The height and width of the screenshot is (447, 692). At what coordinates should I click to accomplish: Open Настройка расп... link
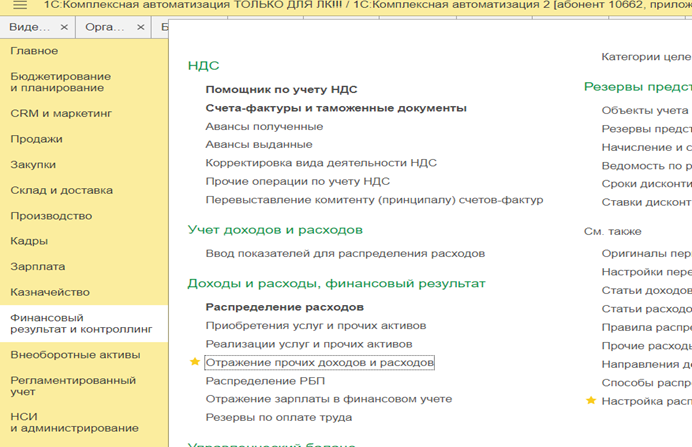click(647, 401)
